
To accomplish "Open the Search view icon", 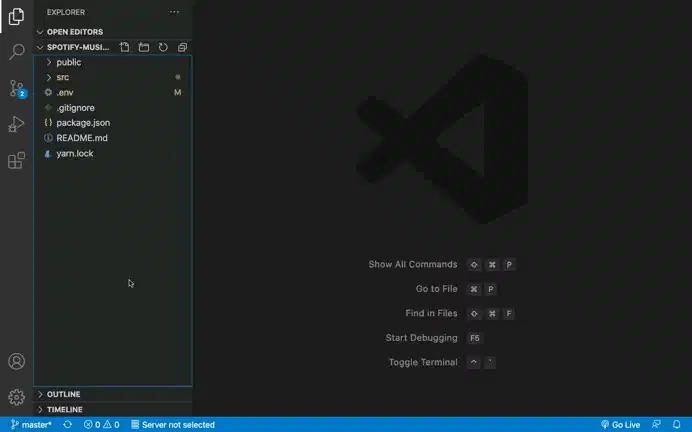I will pos(16,52).
